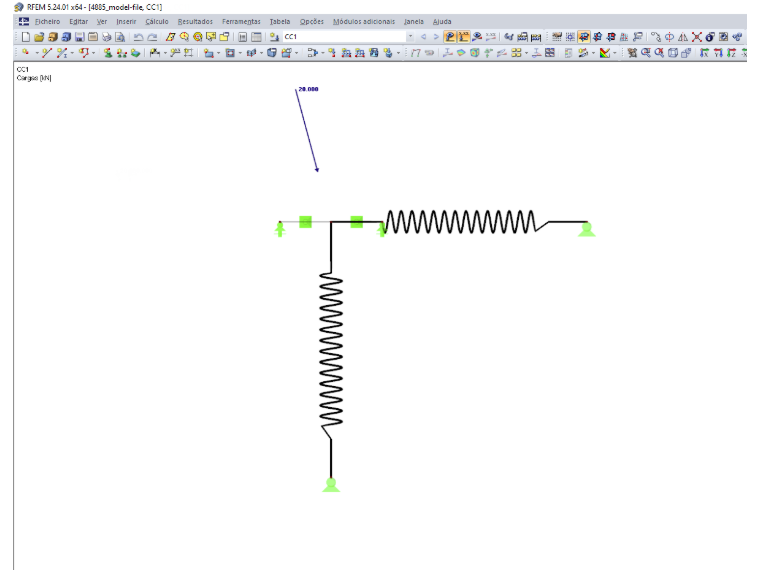Viewport: 760px width, 570px height.
Task: Click the yellow magnifier clock icon in top toolbar
Action: coord(184,37)
